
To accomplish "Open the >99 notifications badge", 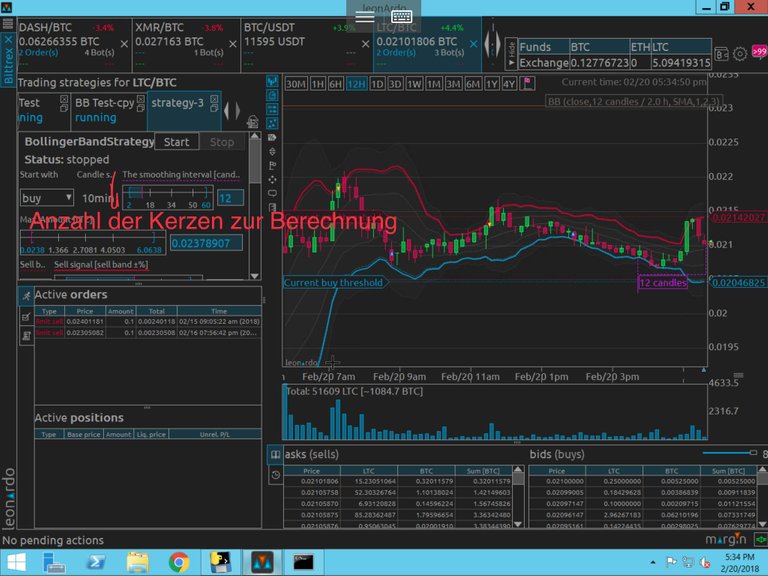I will click(759, 51).
